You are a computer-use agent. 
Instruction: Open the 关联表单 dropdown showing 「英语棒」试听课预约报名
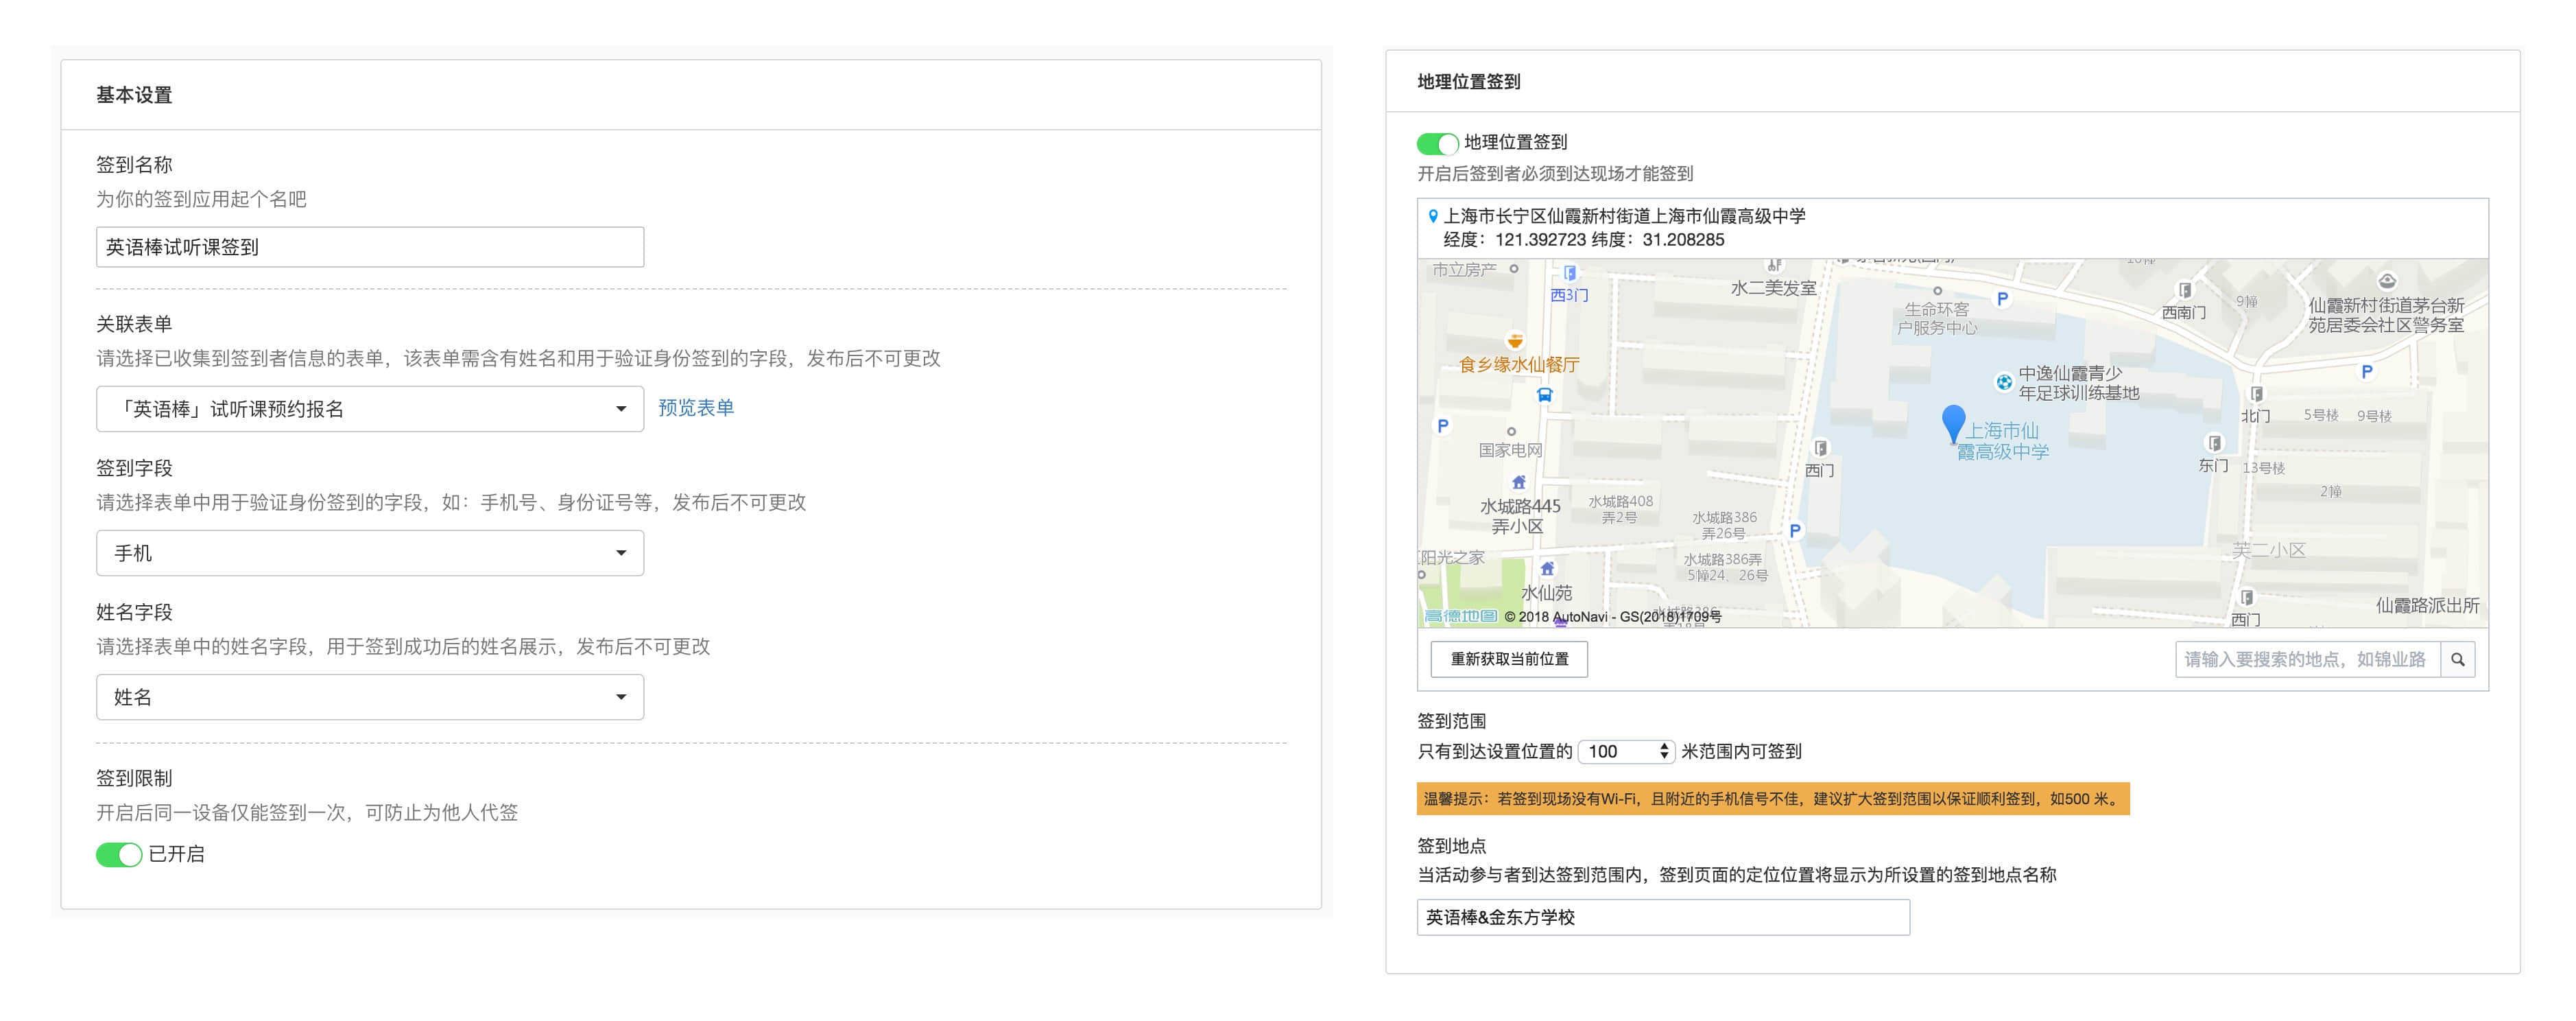[x=369, y=409]
